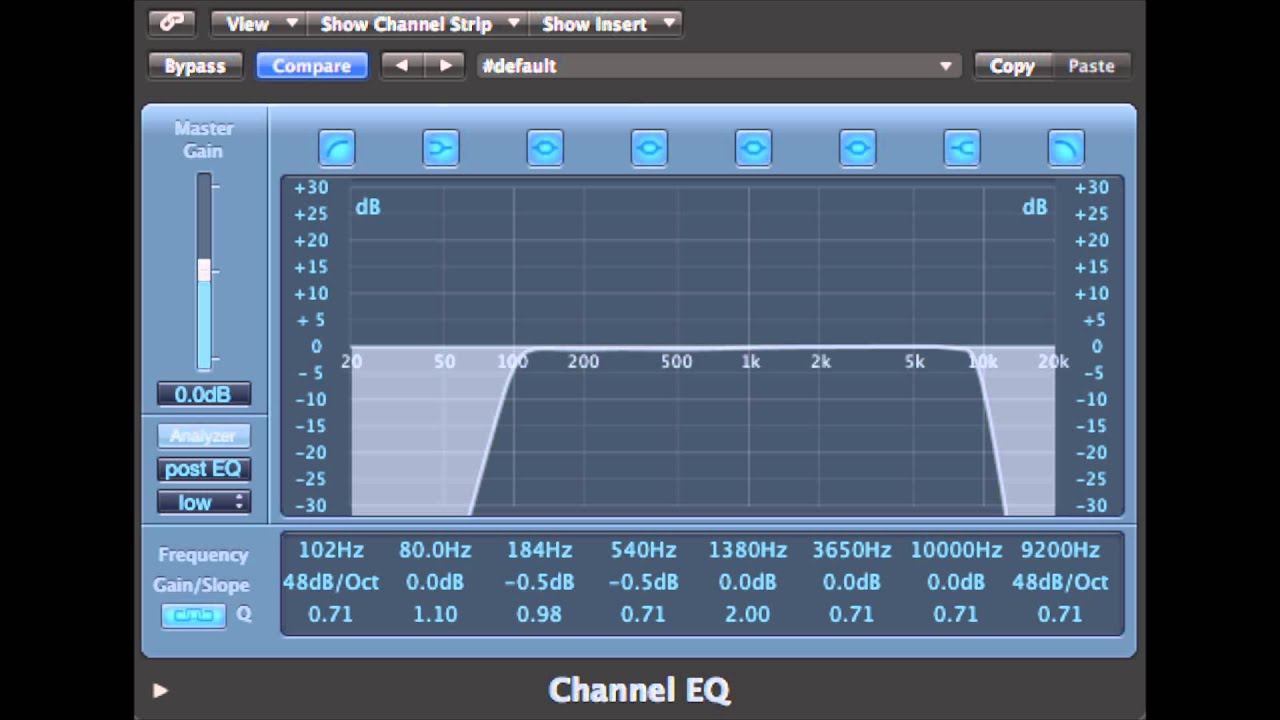The height and width of the screenshot is (720, 1280).
Task: Click the link chain icon button
Action: click(x=171, y=23)
